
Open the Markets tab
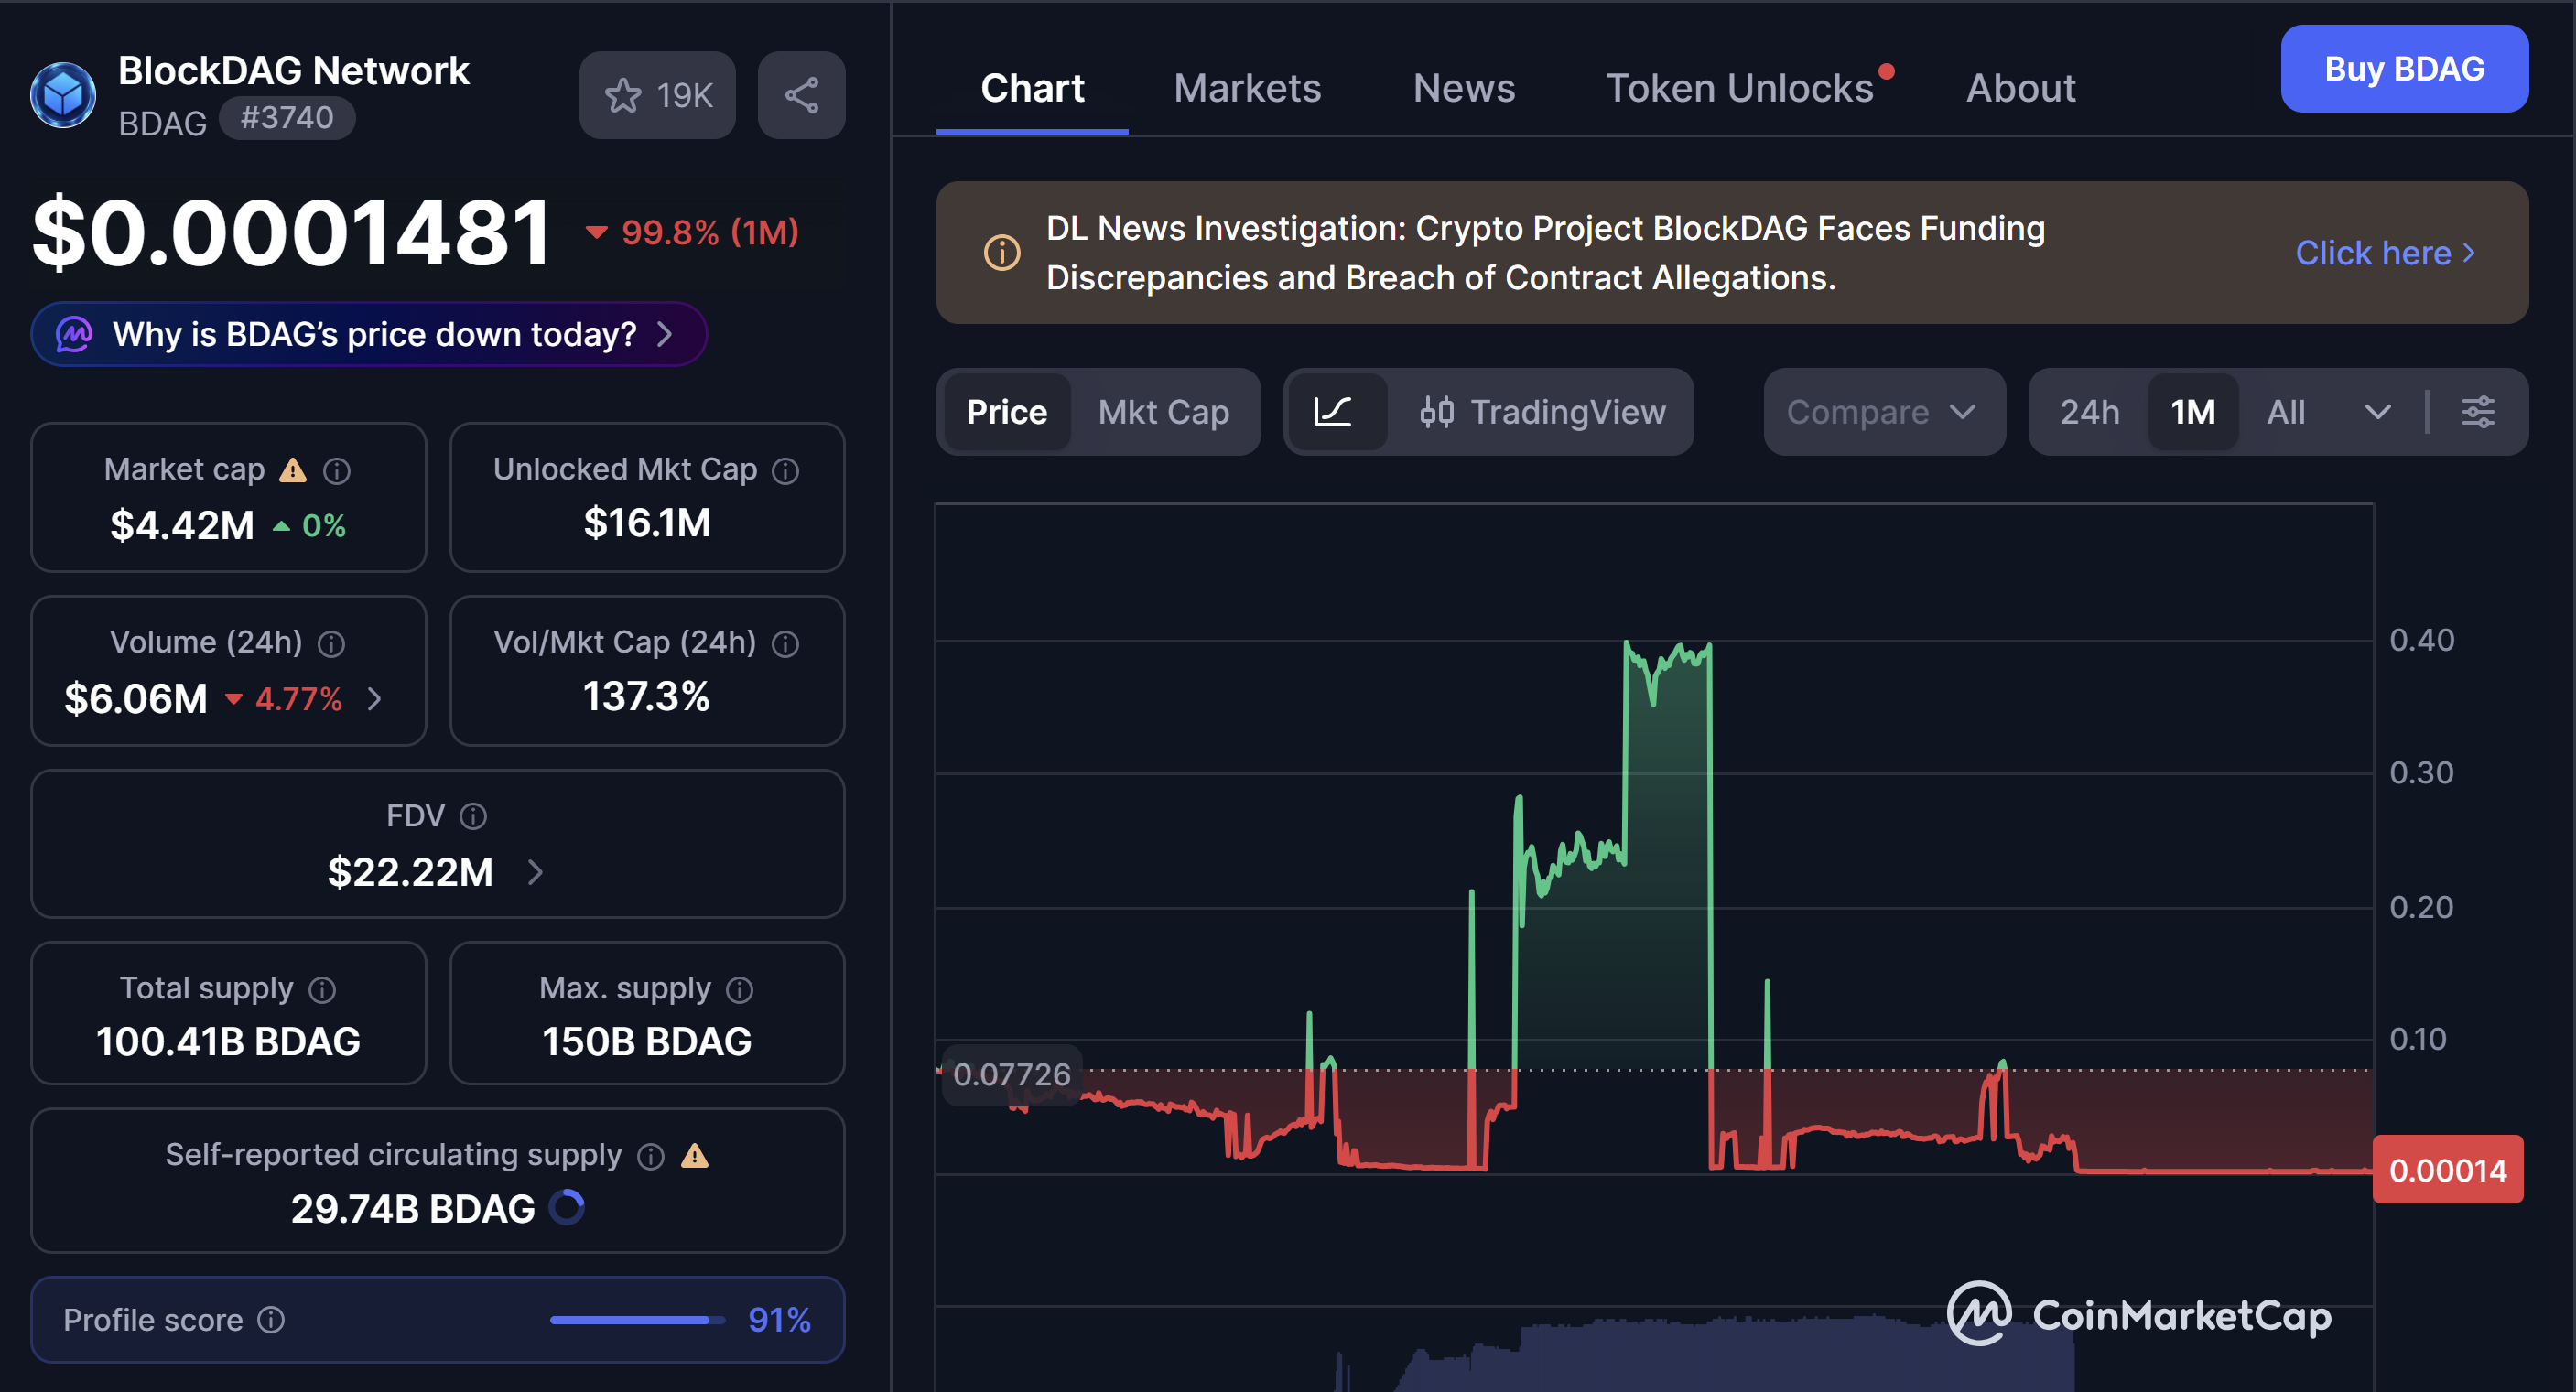pos(1247,88)
